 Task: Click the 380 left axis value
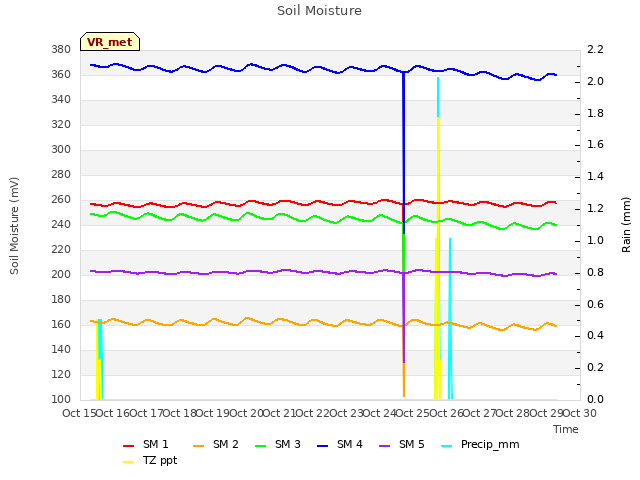point(61,50)
